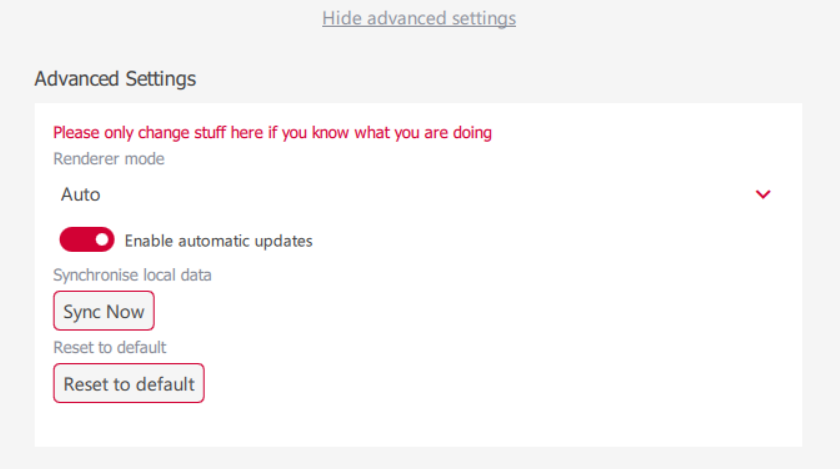Click the 'Hide advanced settings' link
The height and width of the screenshot is (469, 840).
419,18
